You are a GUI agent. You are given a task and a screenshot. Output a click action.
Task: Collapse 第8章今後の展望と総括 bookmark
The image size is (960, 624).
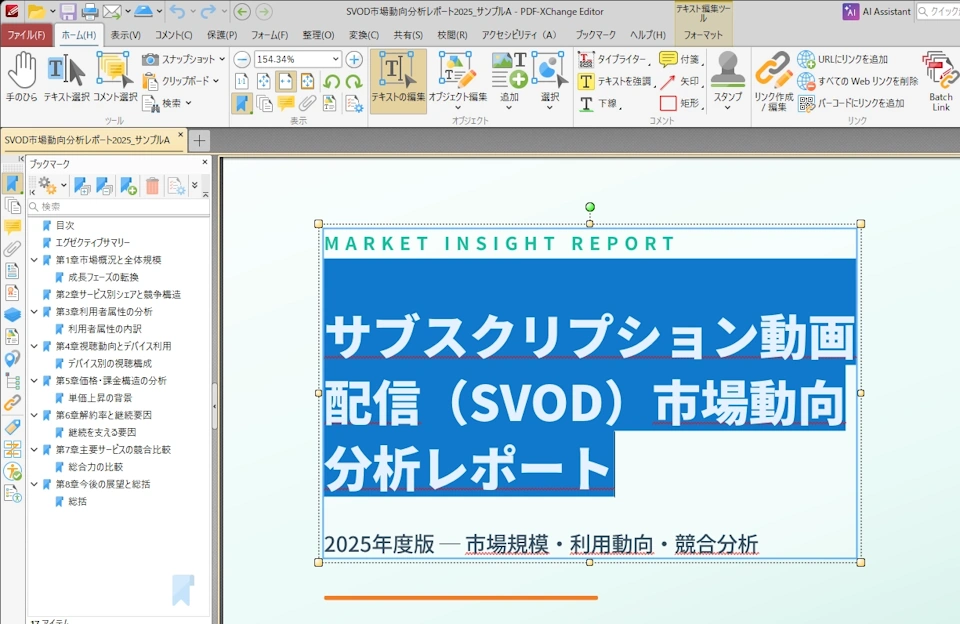pyautogui.click(x=34, y=484)
